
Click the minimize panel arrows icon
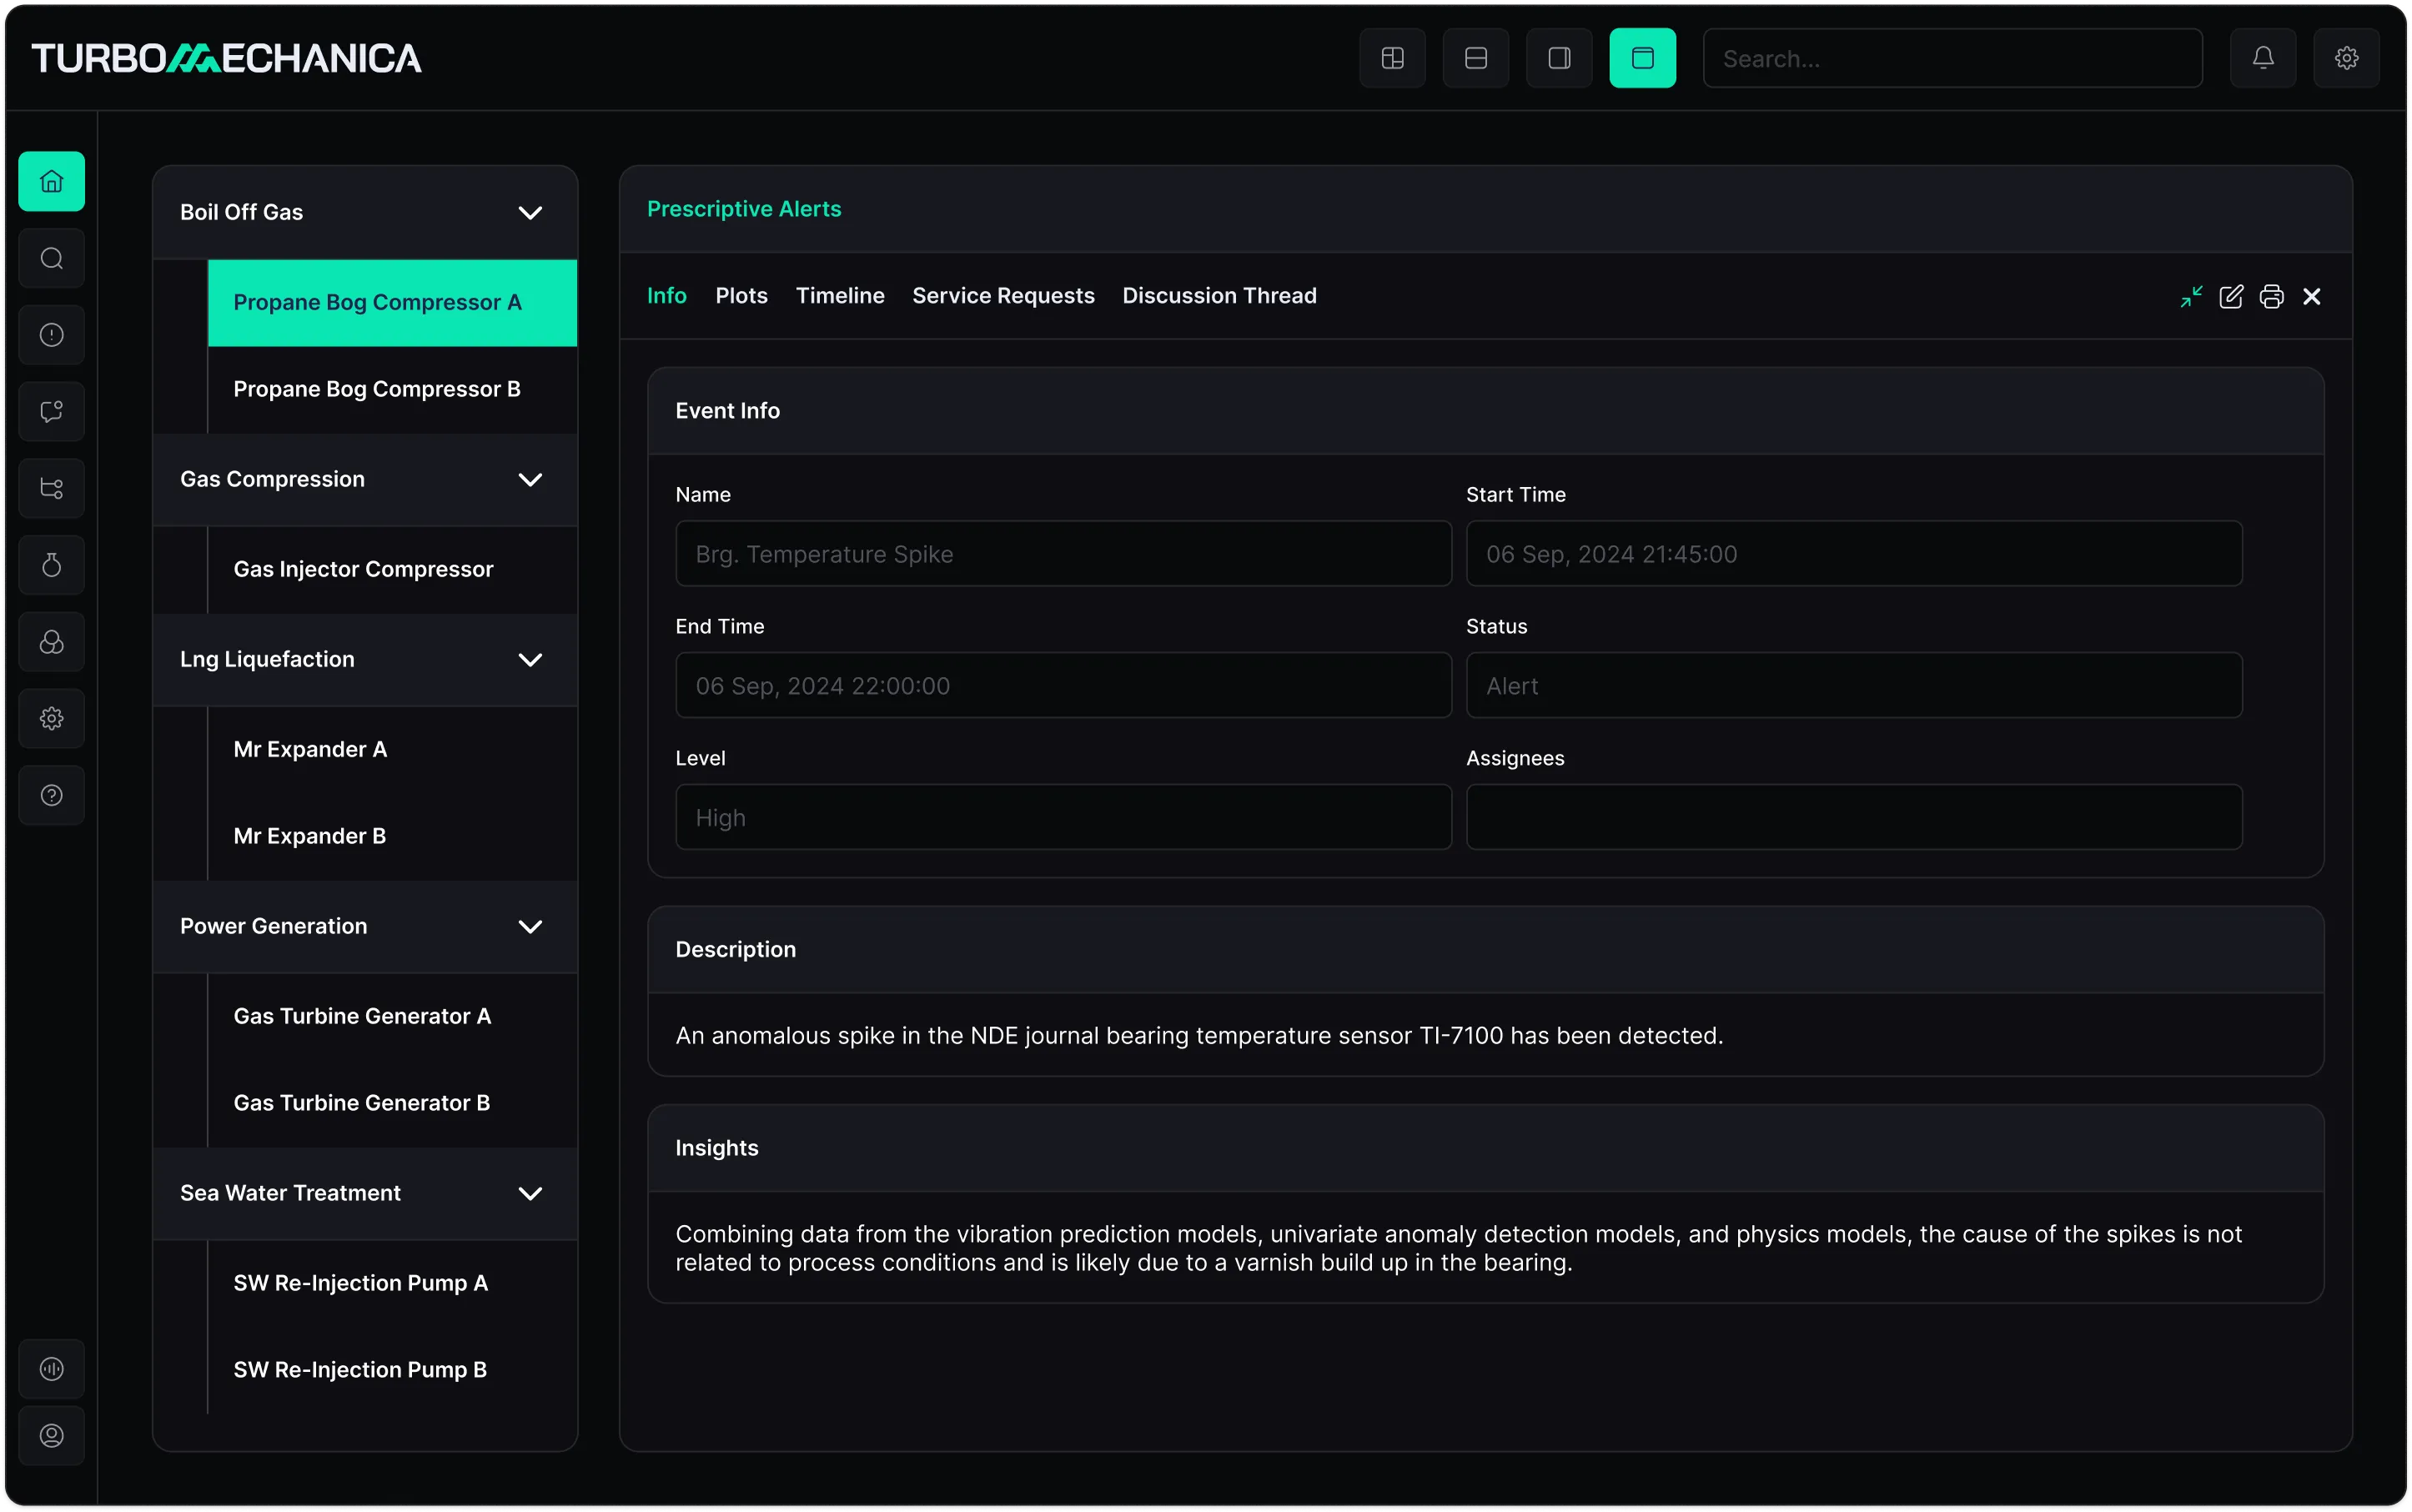coord(2191,296)
